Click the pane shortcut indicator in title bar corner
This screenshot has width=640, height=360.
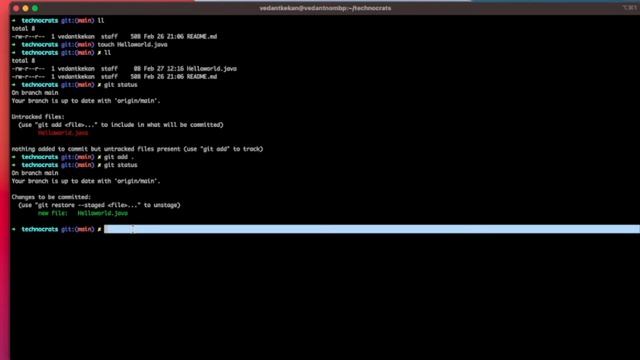point(629,8)
